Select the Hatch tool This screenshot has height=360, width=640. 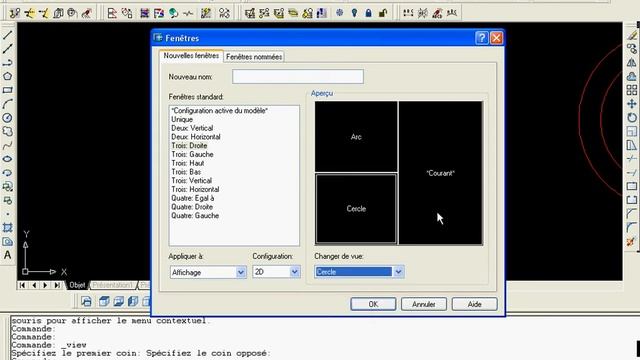point(7,228)
